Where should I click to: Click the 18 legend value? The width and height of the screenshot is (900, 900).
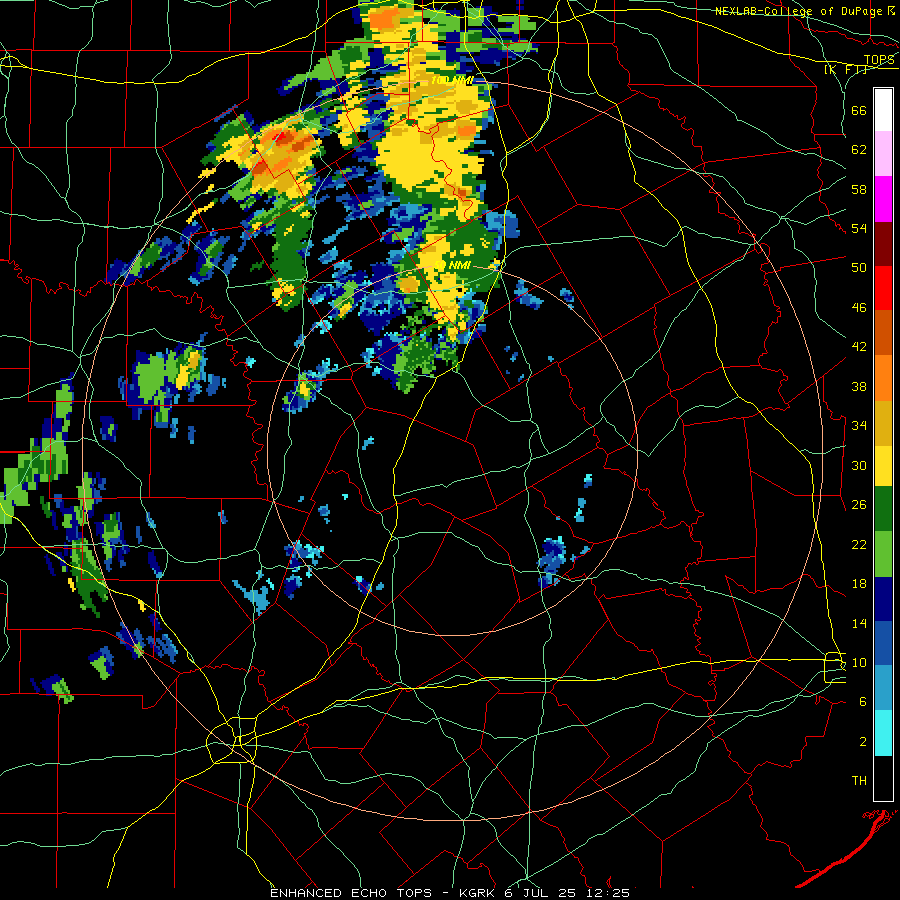(x=859, y=584)
